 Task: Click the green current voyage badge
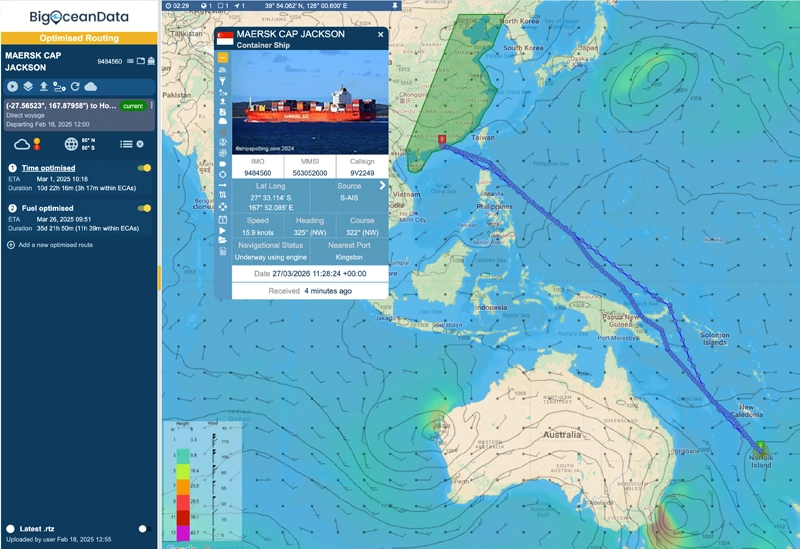tap(133, 105)
